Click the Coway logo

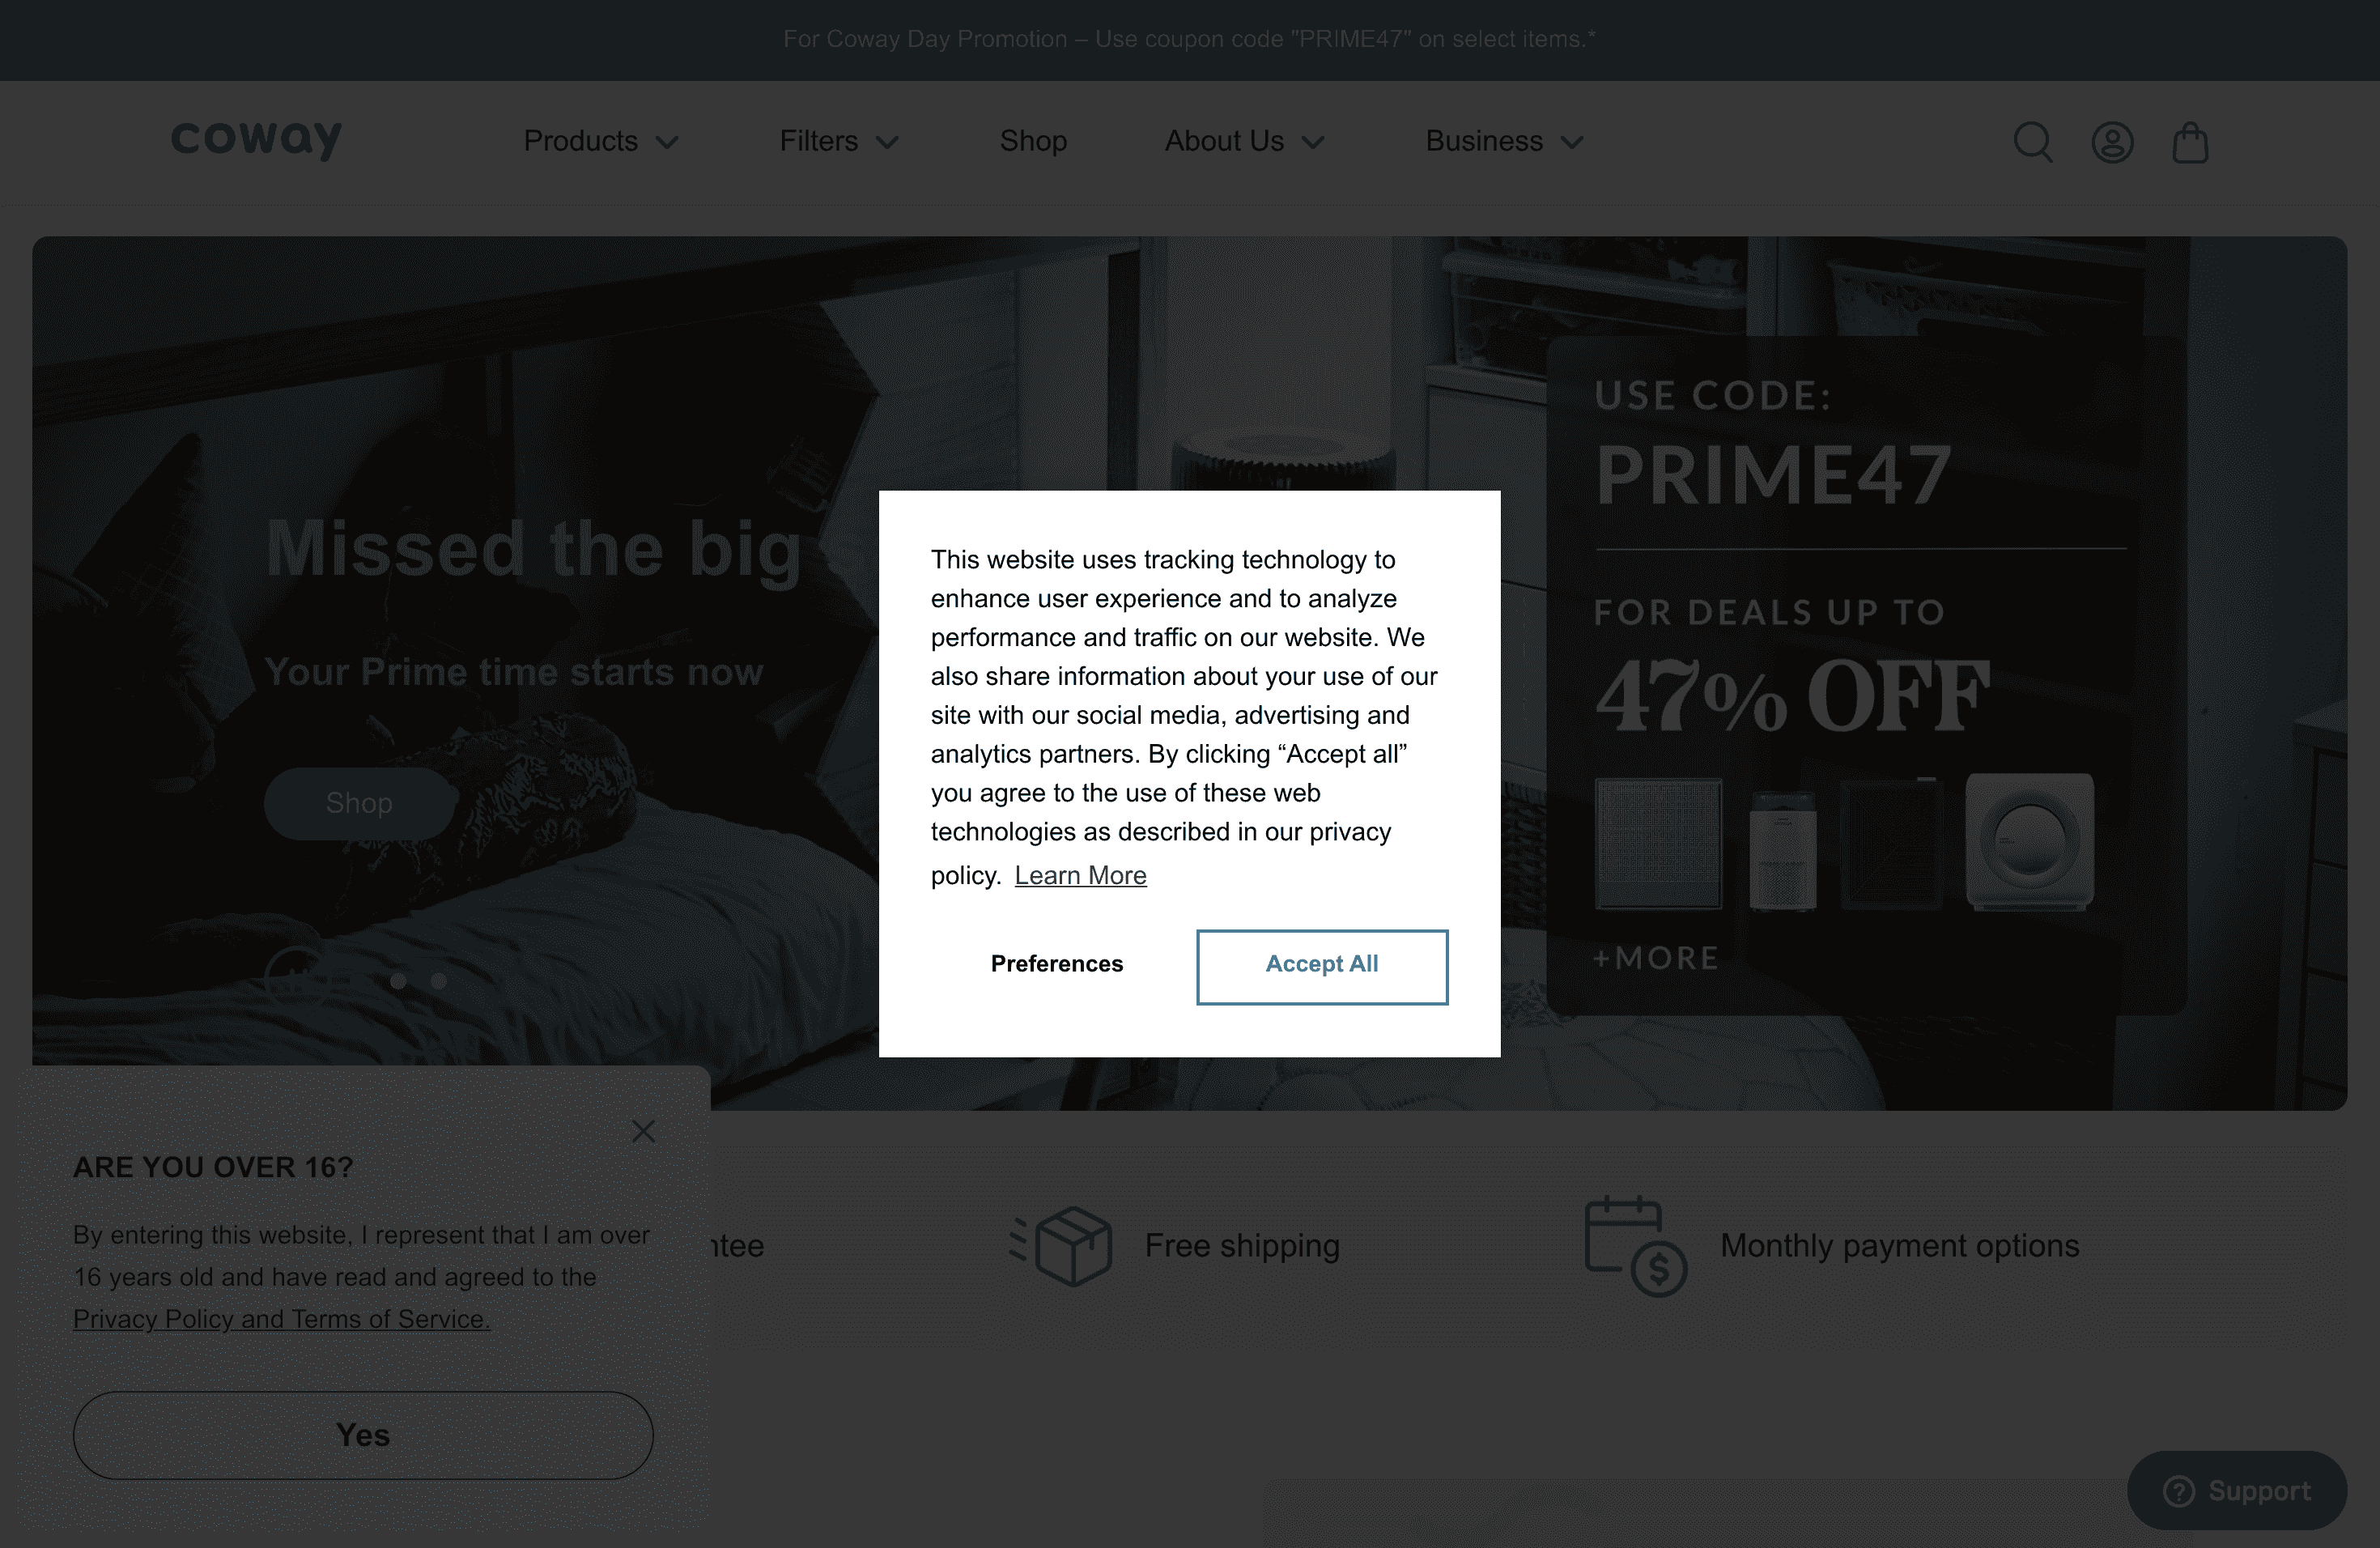(256, 140)
